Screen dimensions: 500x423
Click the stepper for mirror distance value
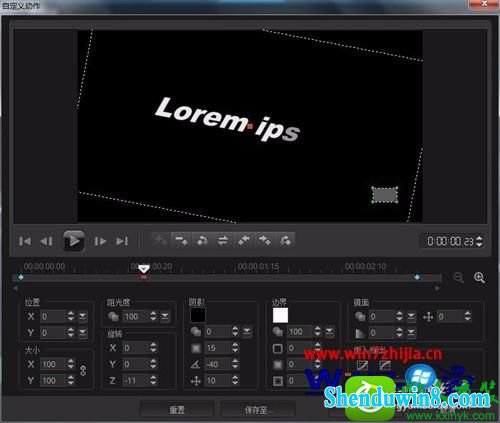[468, 316]
